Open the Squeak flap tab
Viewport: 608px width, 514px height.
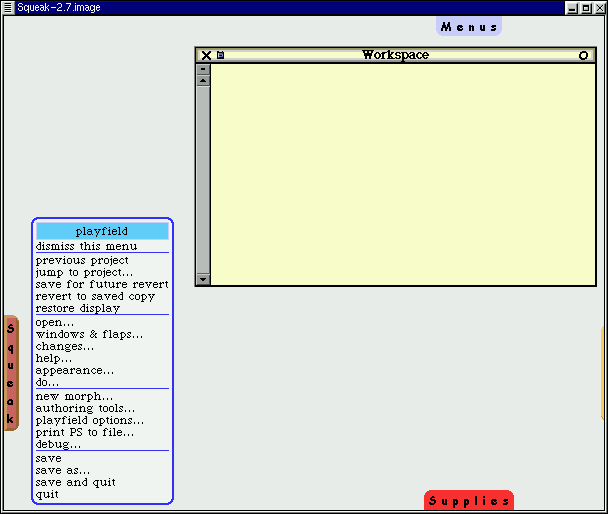coord(11,373)
